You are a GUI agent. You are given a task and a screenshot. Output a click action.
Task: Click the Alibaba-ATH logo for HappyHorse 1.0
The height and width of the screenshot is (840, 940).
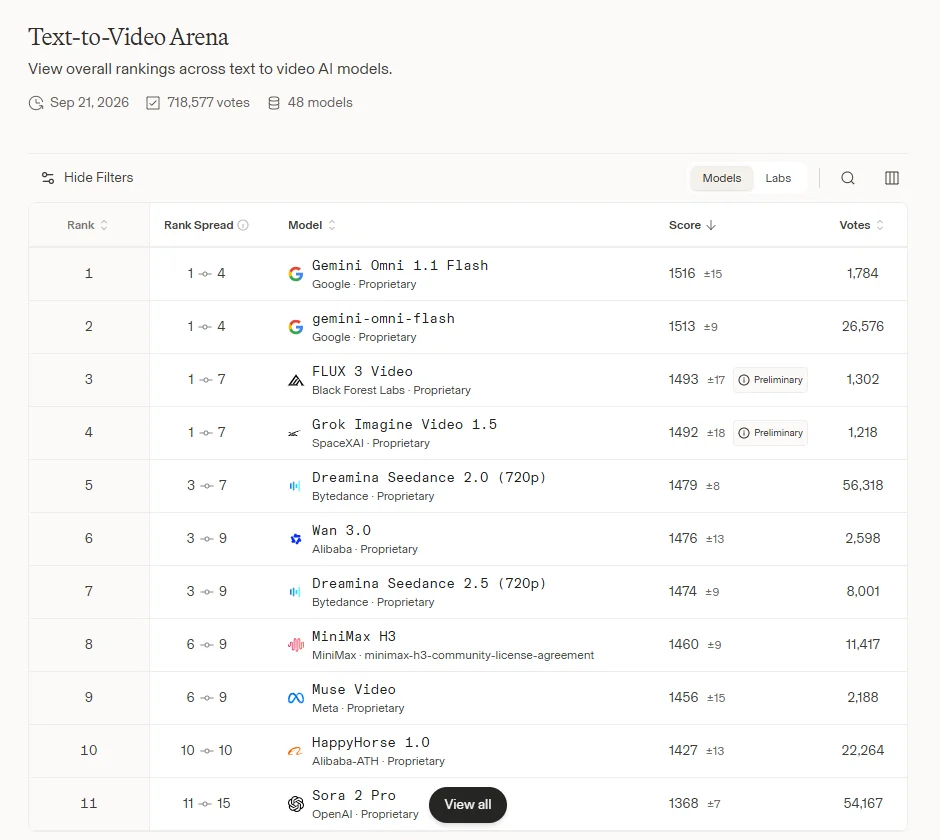[295, 751]
